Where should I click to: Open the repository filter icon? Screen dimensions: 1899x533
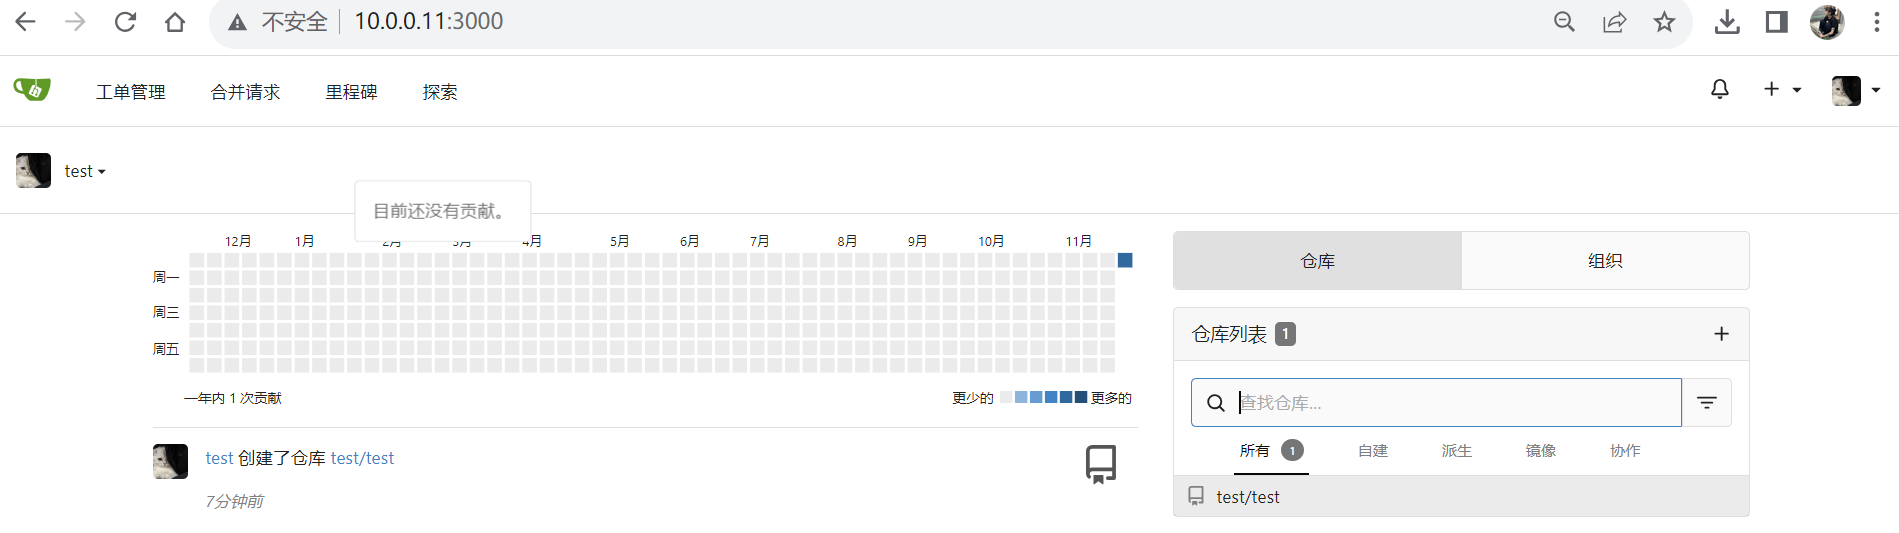[1707, 403]
